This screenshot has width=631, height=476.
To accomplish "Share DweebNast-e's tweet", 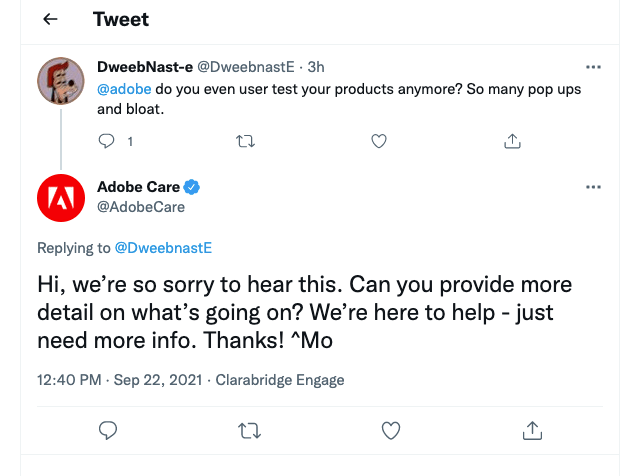I will tap(512, 141).
